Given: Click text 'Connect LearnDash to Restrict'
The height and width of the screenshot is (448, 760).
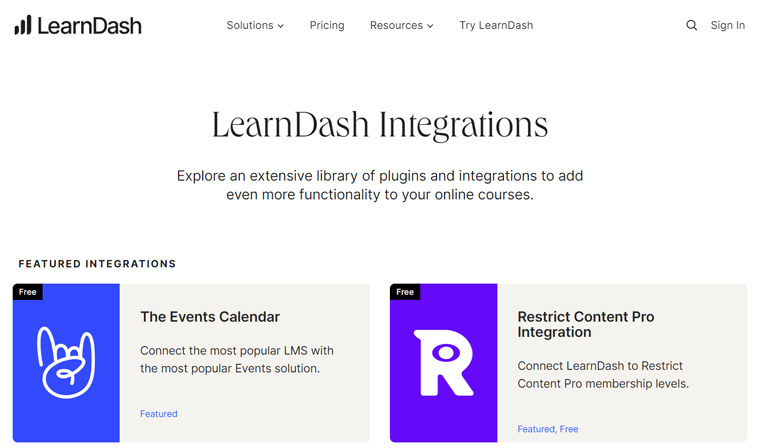Looking at the screenshot, I should tap(600, 366).
